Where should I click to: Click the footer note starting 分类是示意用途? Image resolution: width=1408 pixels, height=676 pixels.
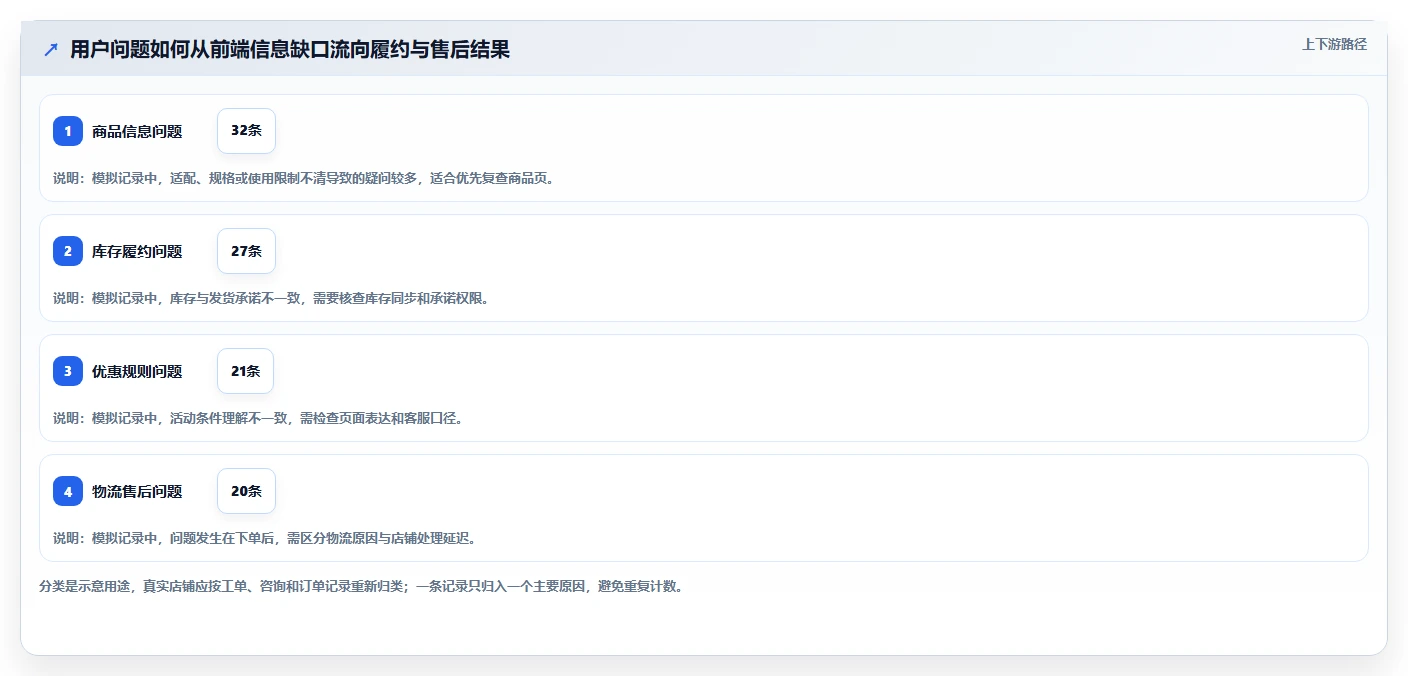click(361, 586)
